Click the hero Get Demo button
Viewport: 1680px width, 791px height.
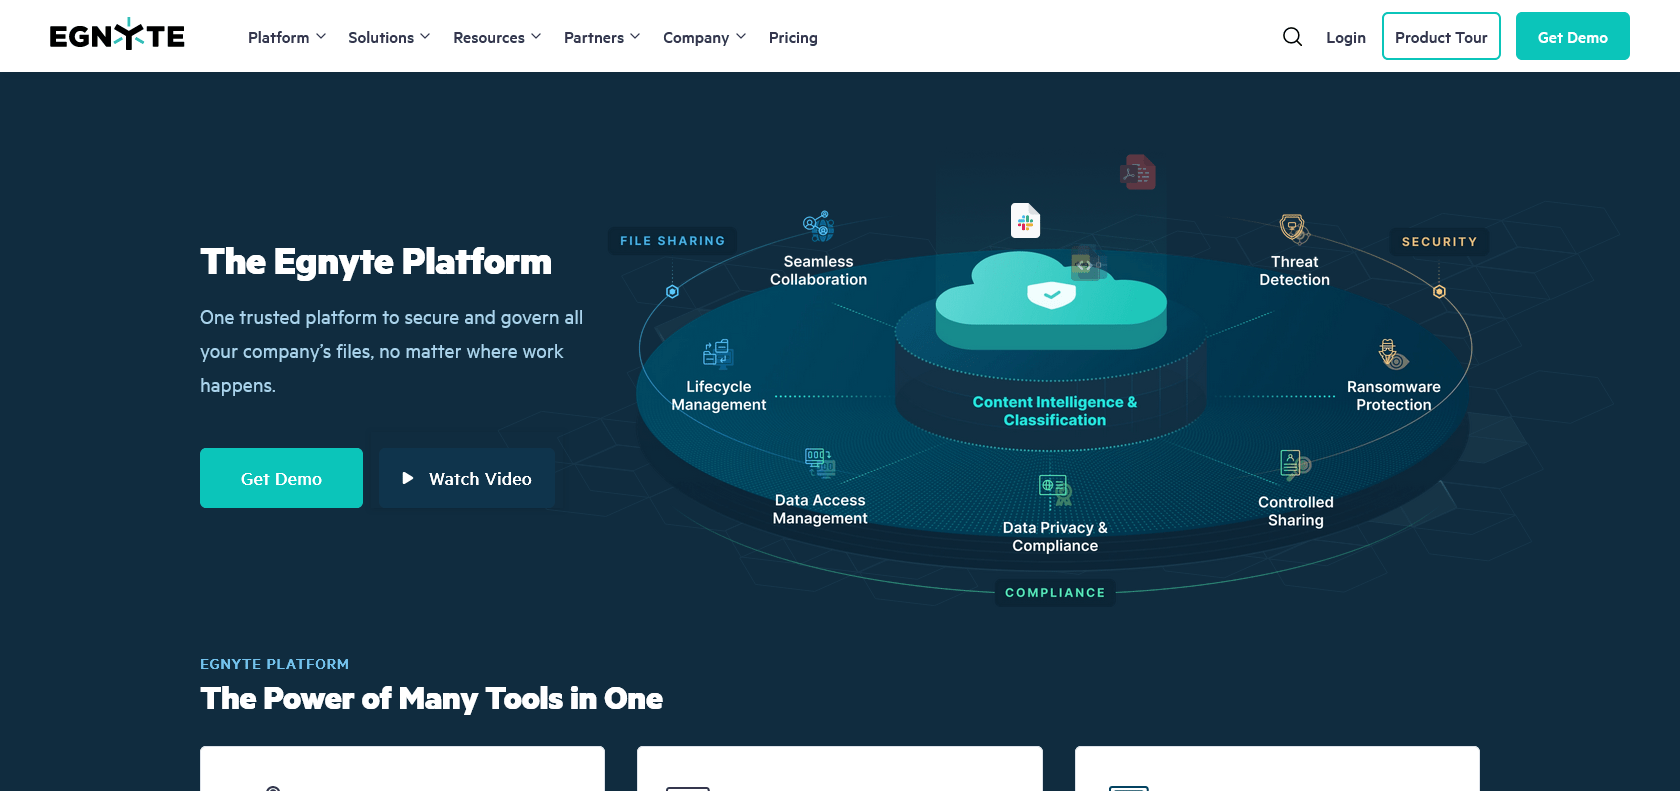click(281, 478)
